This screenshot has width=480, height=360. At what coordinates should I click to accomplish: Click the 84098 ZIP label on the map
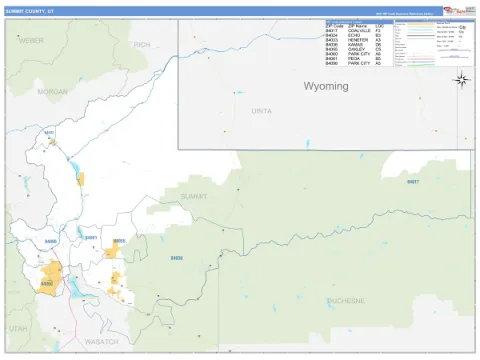50,241
